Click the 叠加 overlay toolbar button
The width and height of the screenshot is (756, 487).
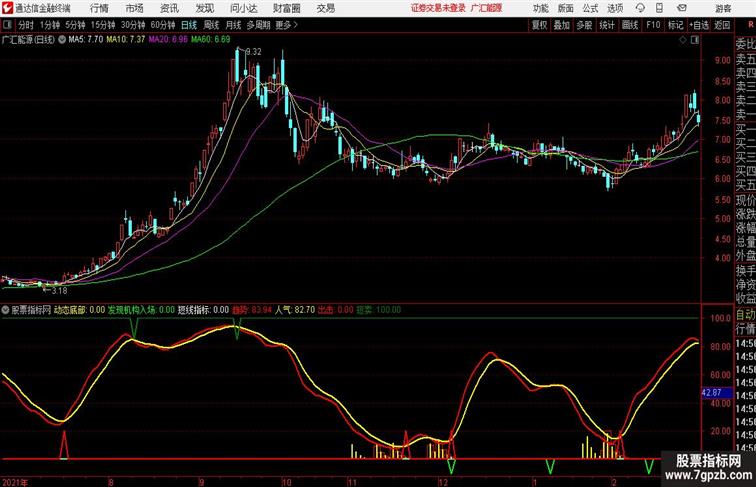tap(562, 25)
